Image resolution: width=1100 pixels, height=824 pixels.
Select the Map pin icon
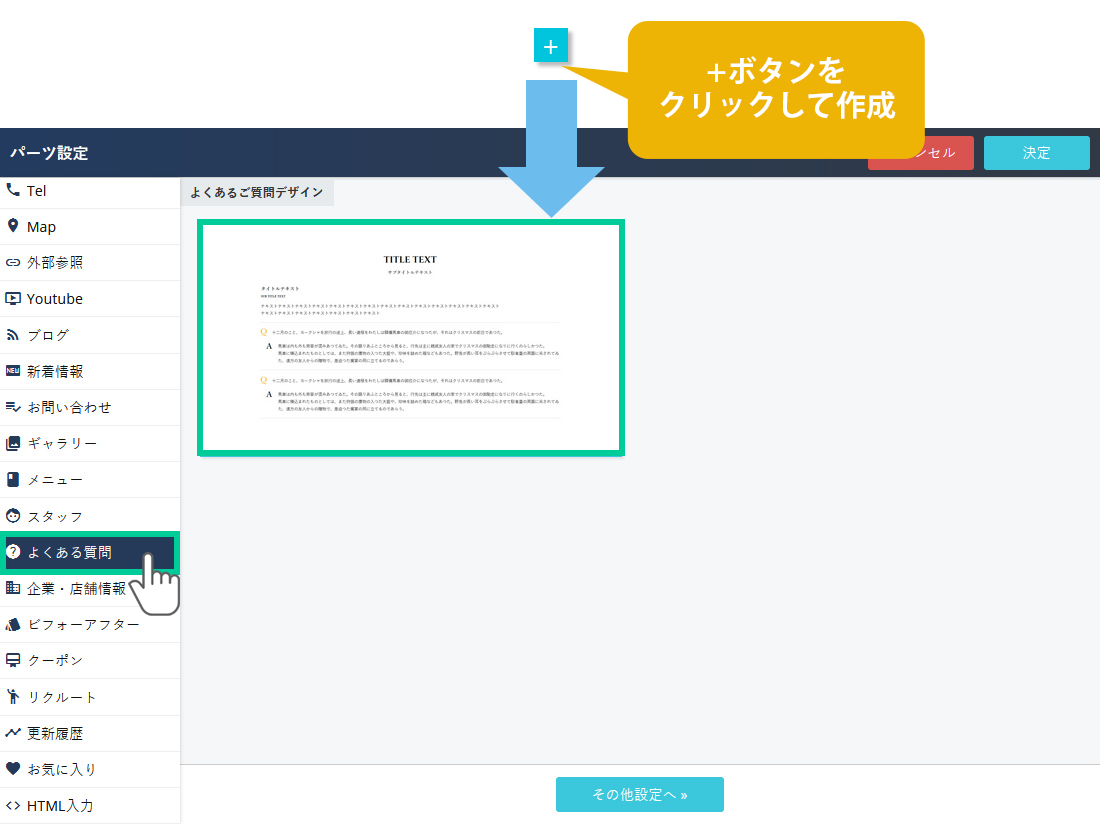[13, 226]
